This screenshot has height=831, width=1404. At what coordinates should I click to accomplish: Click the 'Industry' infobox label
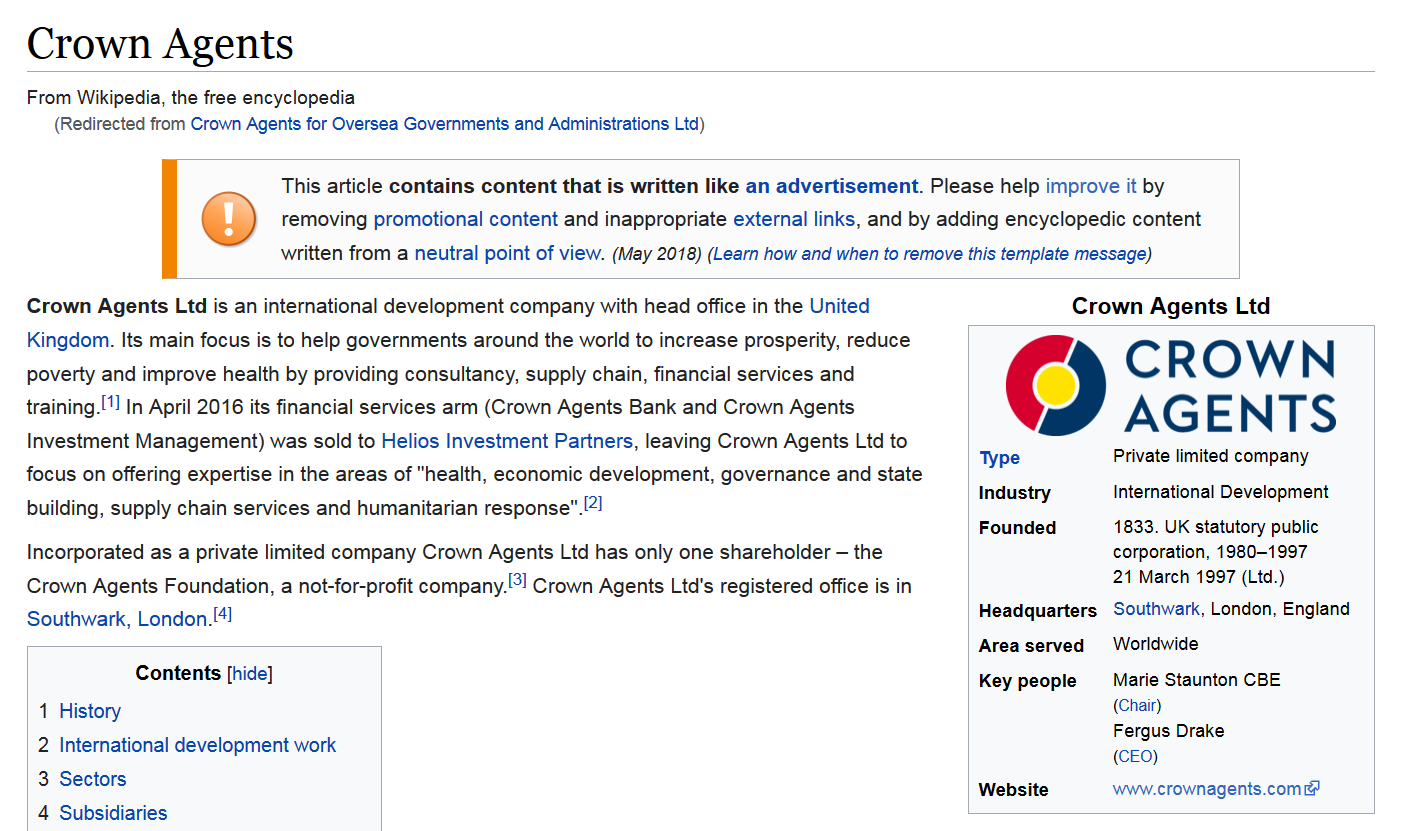1015,493
